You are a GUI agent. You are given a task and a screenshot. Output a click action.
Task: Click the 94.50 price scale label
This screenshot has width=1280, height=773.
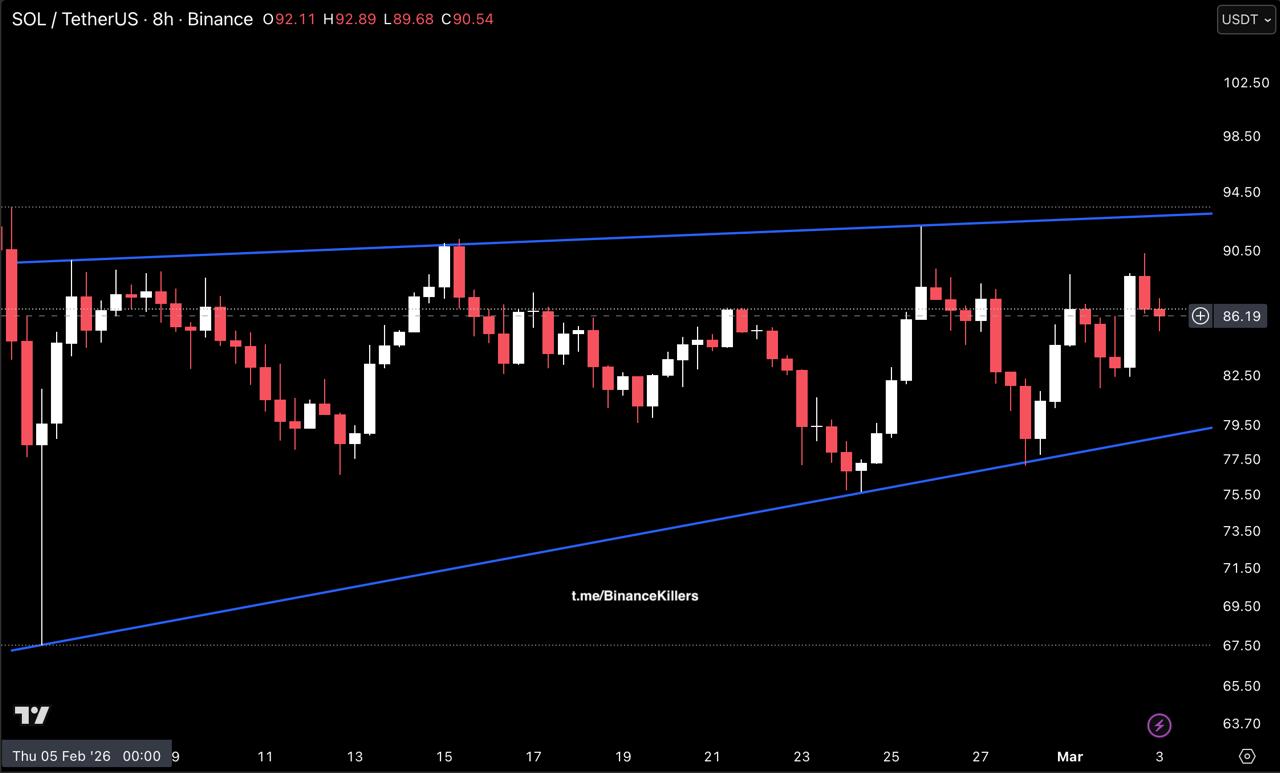pos(1241,192)
